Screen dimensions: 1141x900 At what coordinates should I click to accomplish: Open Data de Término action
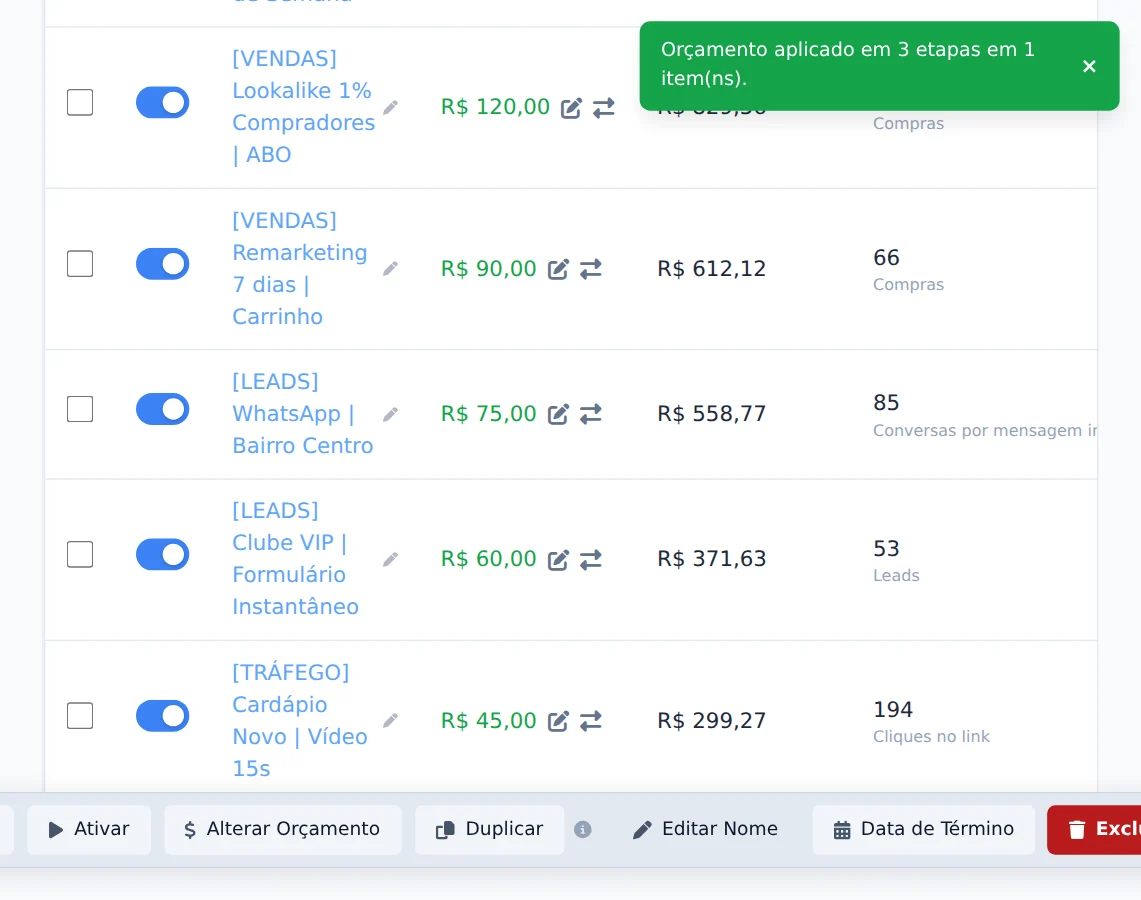coord(923,829)
